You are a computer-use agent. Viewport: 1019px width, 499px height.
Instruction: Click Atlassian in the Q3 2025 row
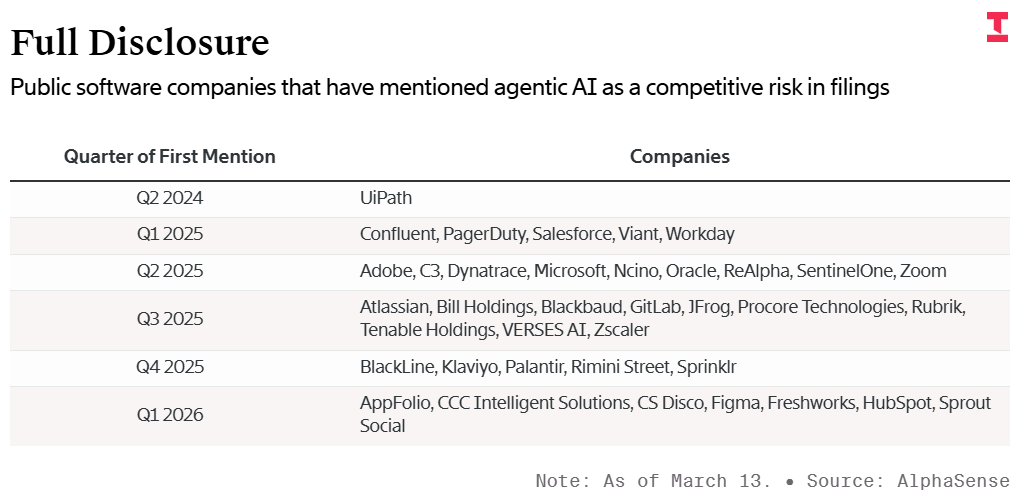[396, 307]
